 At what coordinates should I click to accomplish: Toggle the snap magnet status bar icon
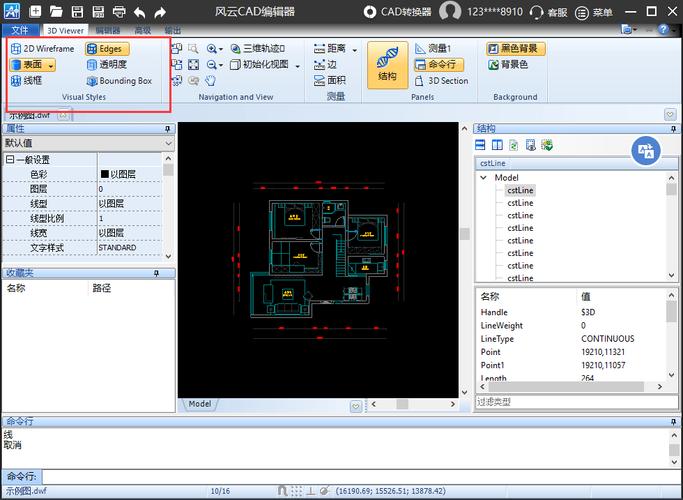click(282, 491)
